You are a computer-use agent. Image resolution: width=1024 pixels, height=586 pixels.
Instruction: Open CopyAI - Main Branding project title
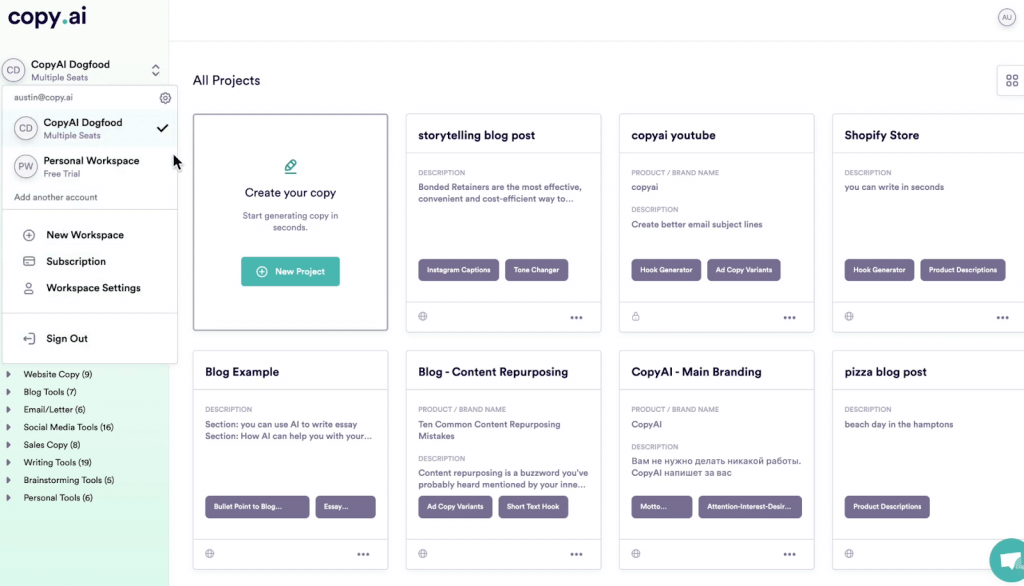[696, 372]
